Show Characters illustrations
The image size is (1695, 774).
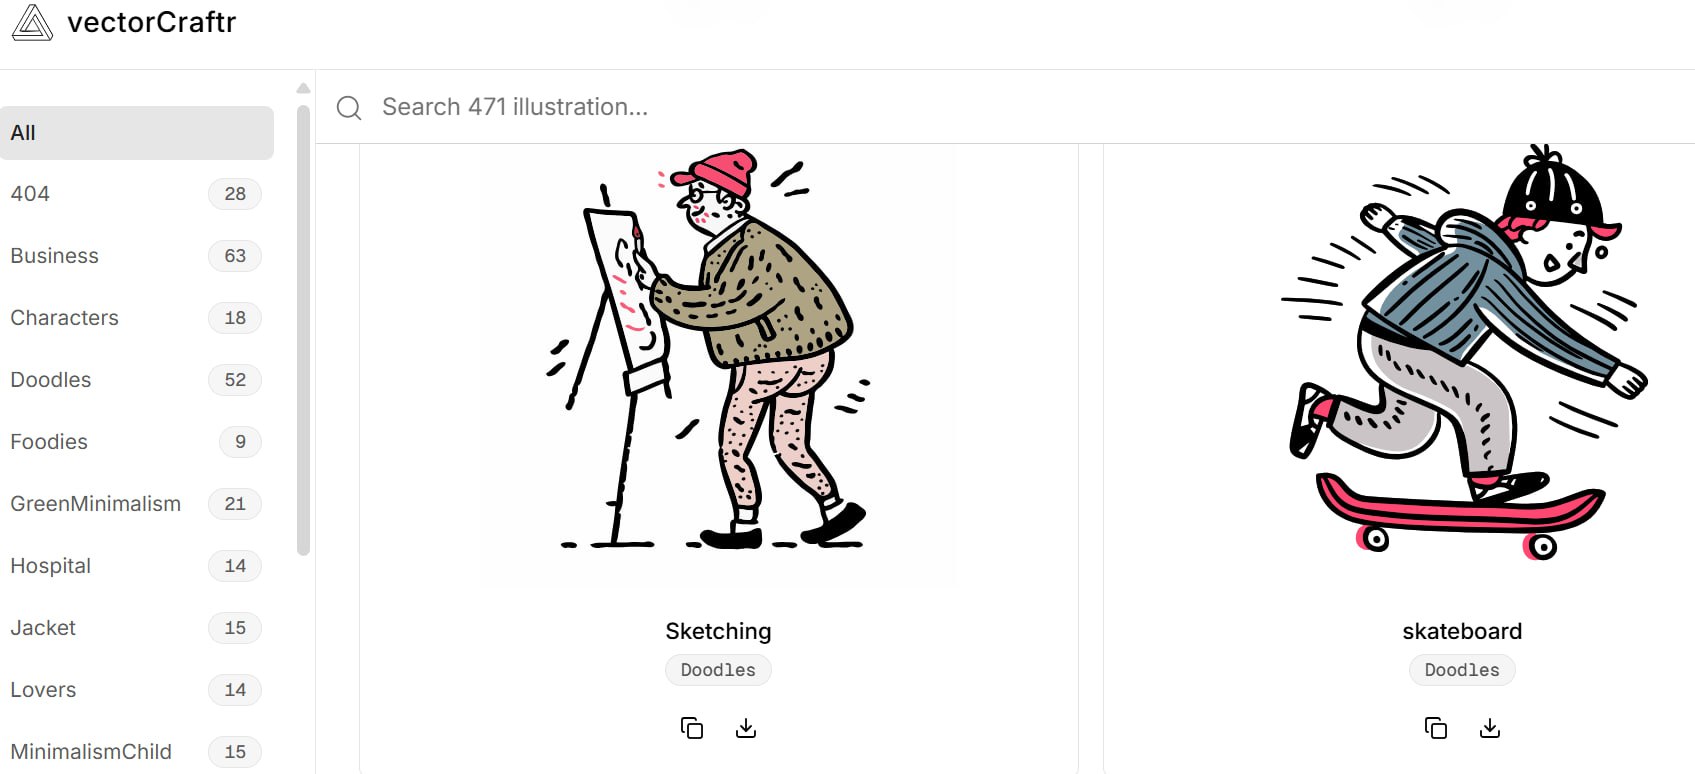click(x=137, y=318)
